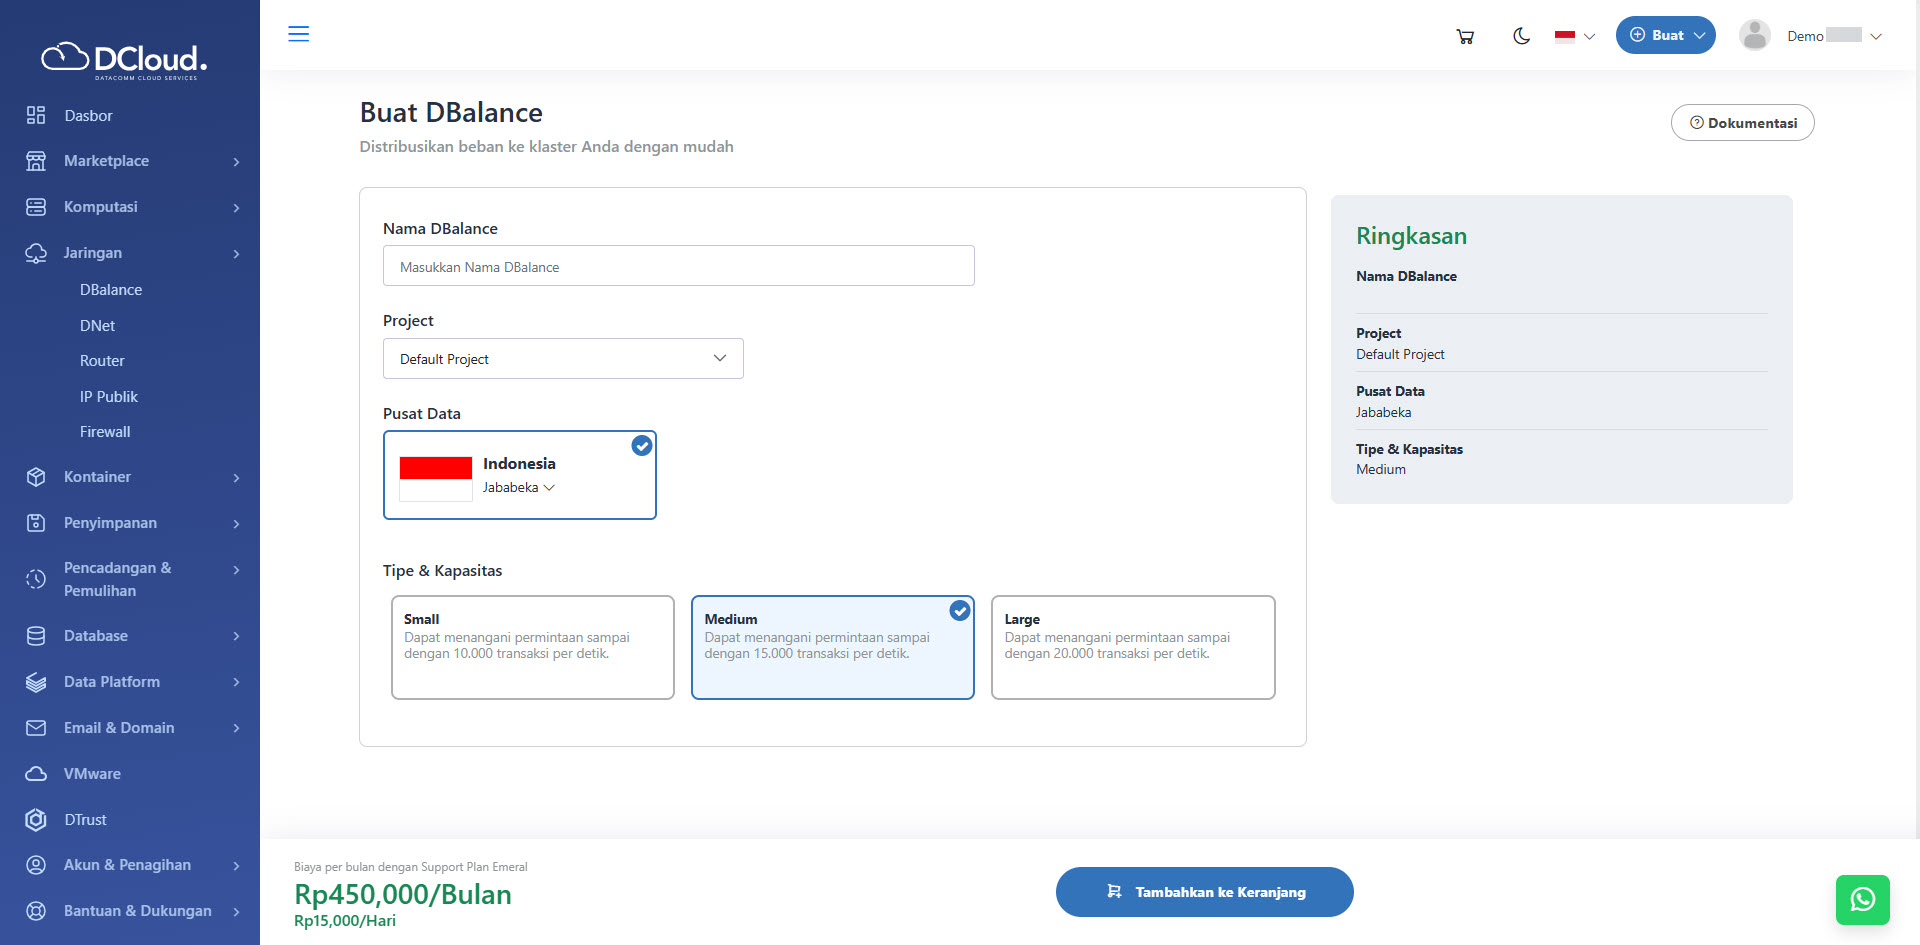Open WhatsApp chat support icon
This screenshot has width=1920, height=945.
1862,899
